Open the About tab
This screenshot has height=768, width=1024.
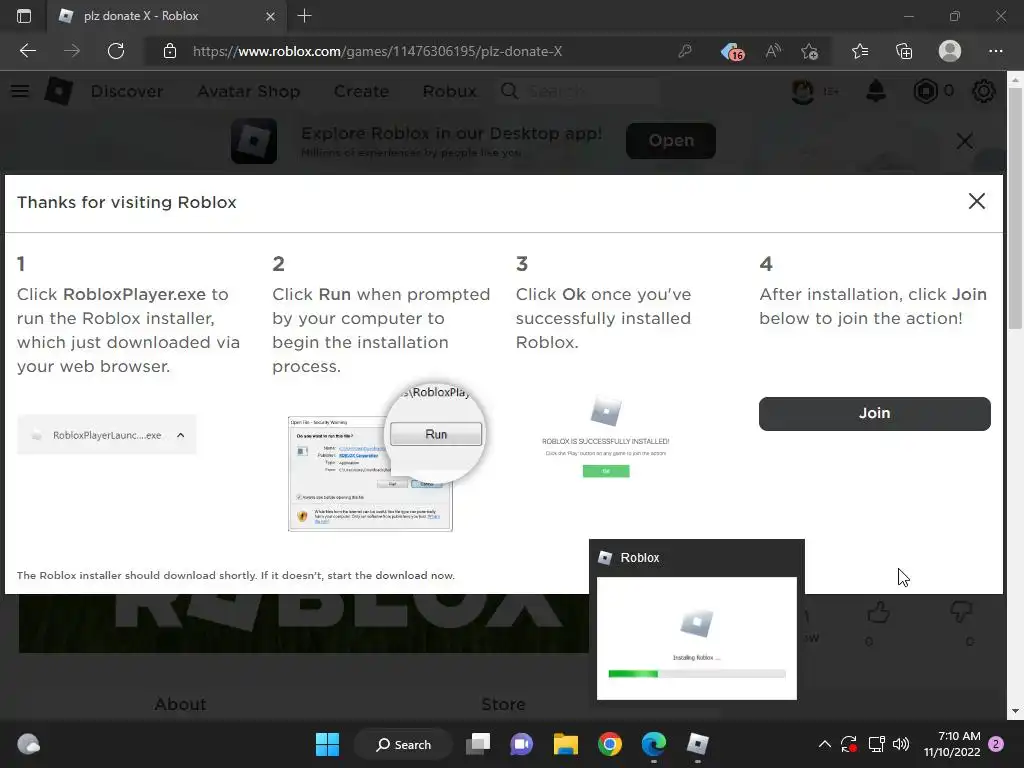click(180, 704)
